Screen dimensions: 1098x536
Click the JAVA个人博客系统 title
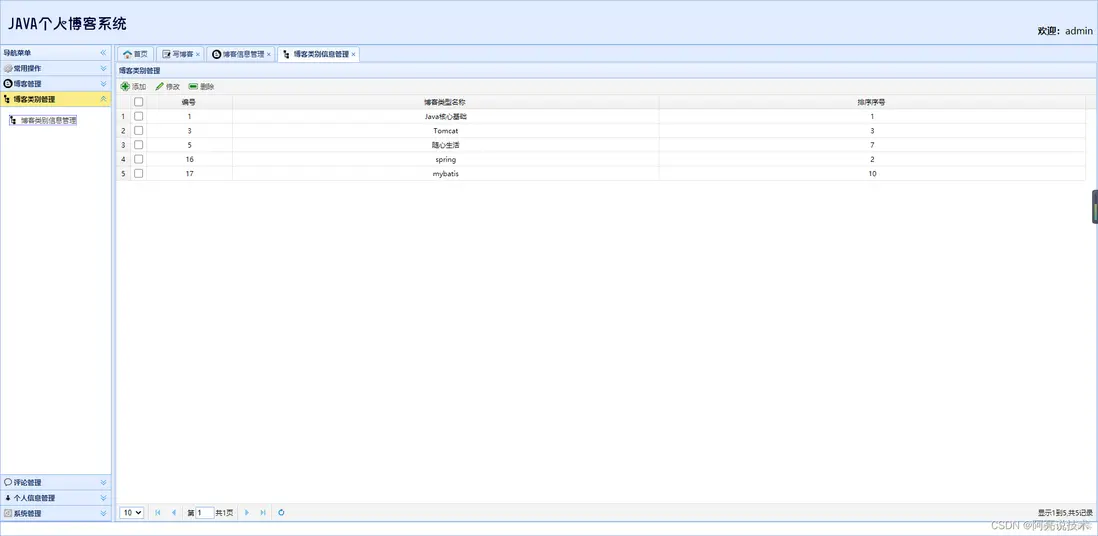pos(67,23)
